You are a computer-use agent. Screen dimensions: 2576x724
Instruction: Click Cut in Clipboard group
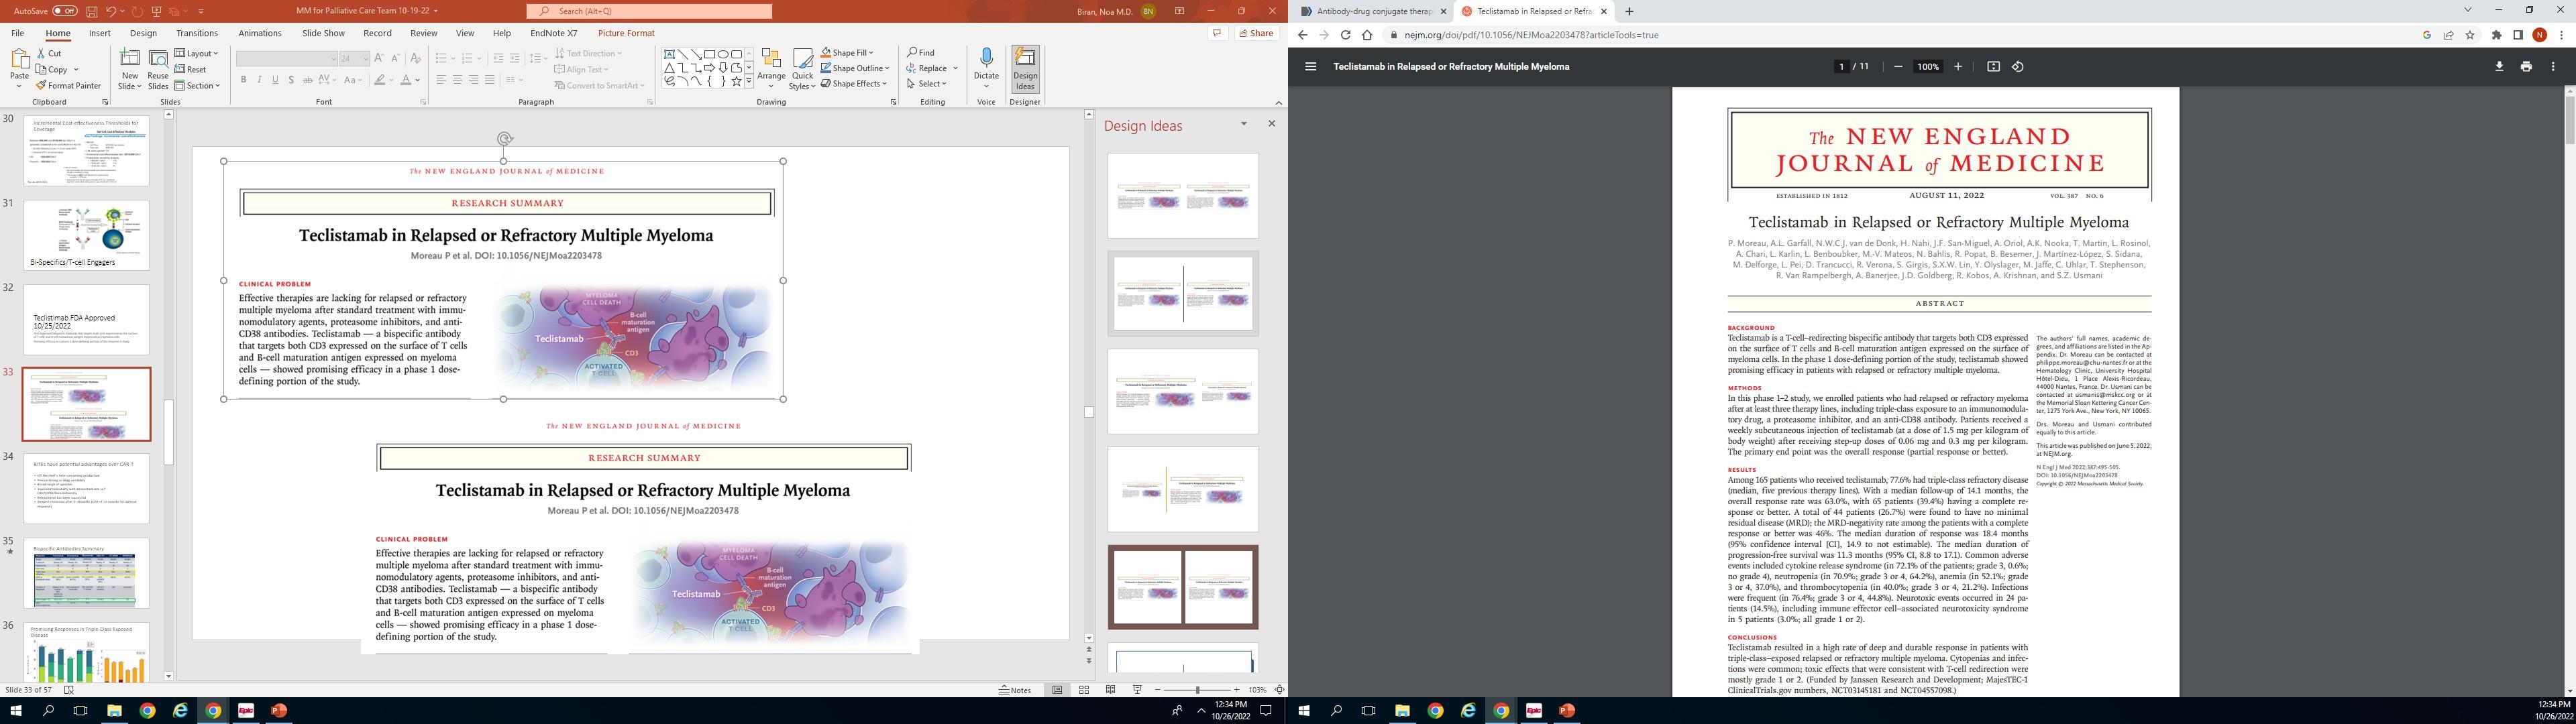pyautogui.click(x=49, y=53)
